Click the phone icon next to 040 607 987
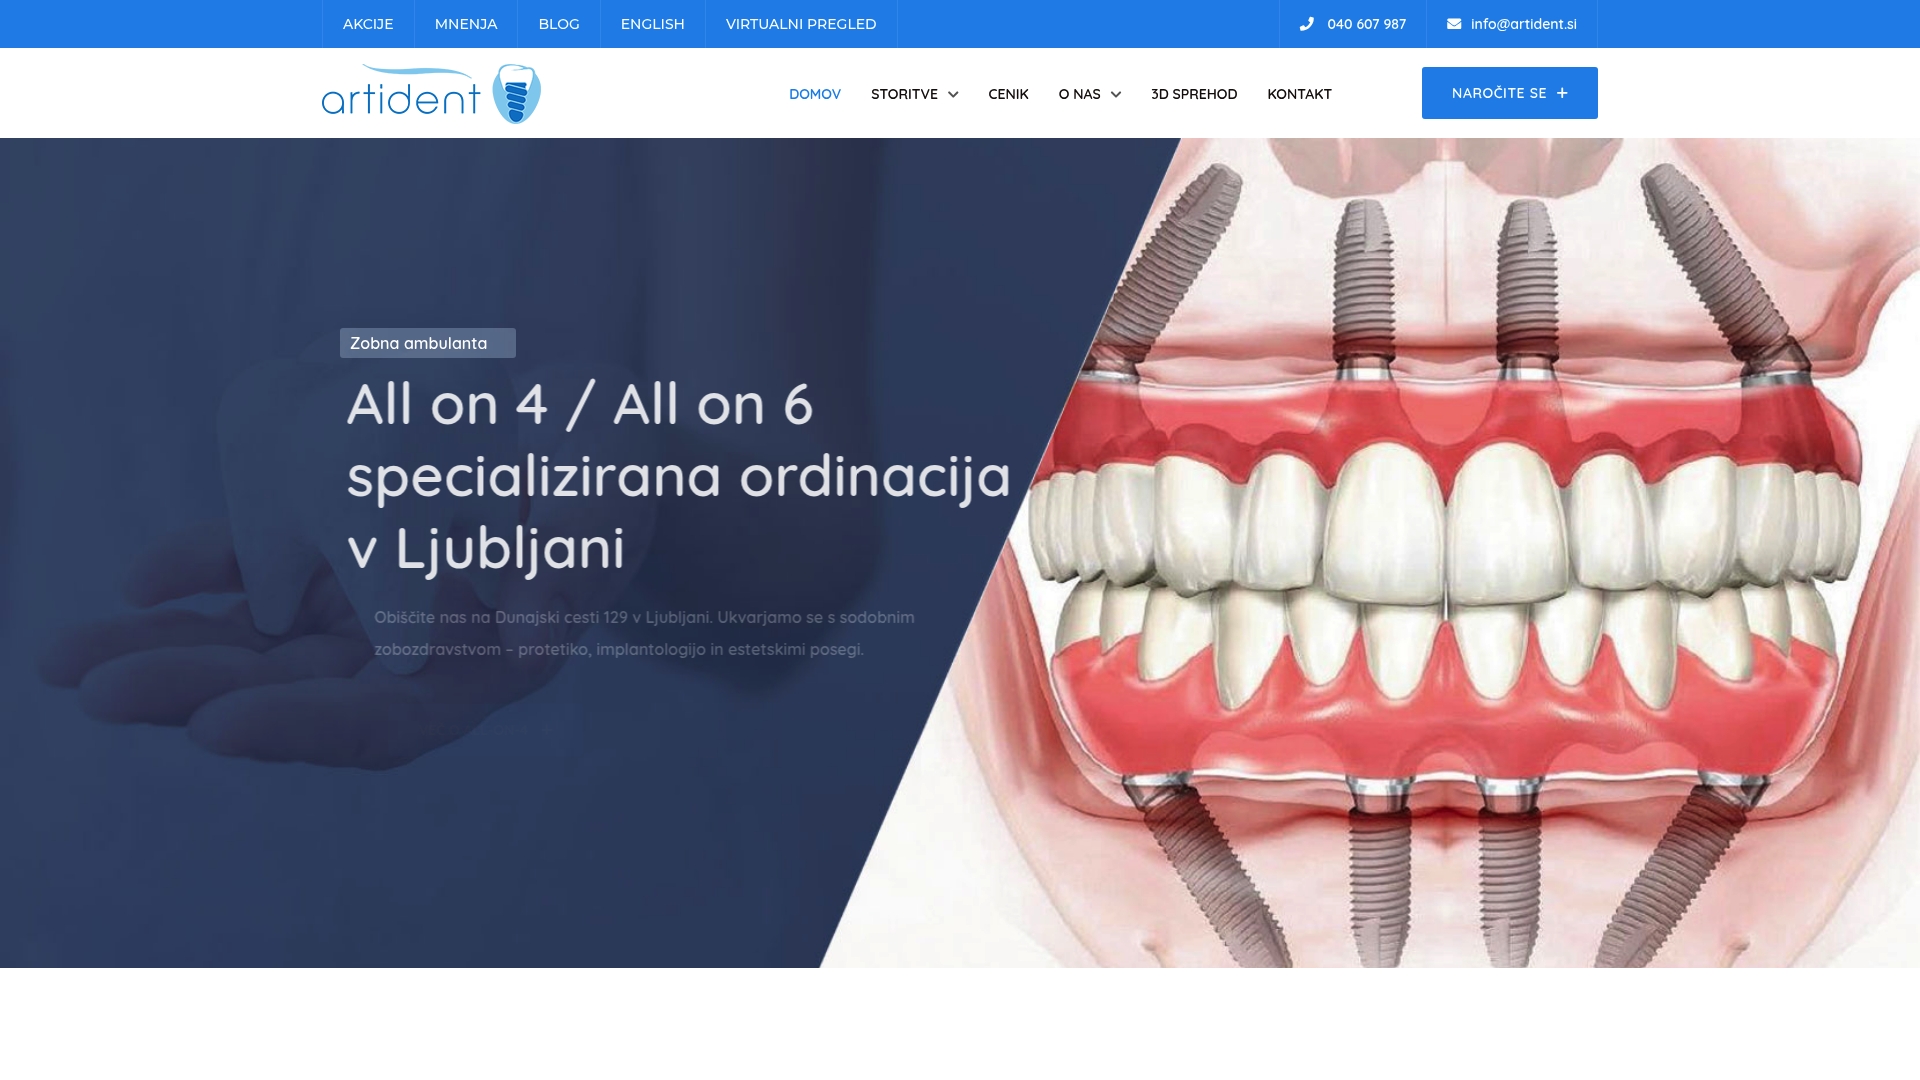 pyautogui.click(x=1306, y=24)
